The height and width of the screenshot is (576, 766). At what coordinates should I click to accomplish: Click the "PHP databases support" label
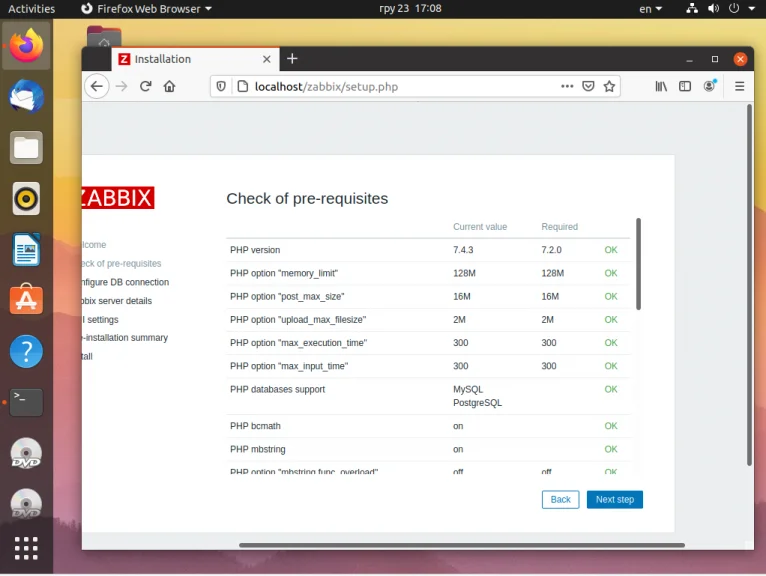pos(277,389)
